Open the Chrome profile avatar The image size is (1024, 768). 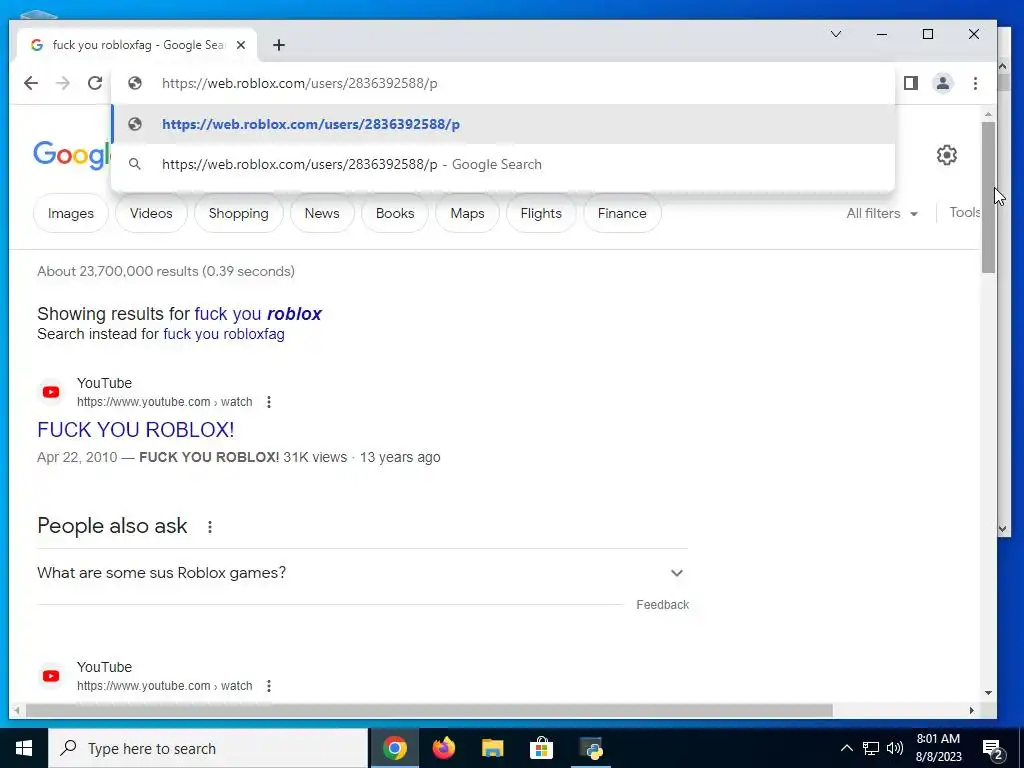[x=943, y=83]
